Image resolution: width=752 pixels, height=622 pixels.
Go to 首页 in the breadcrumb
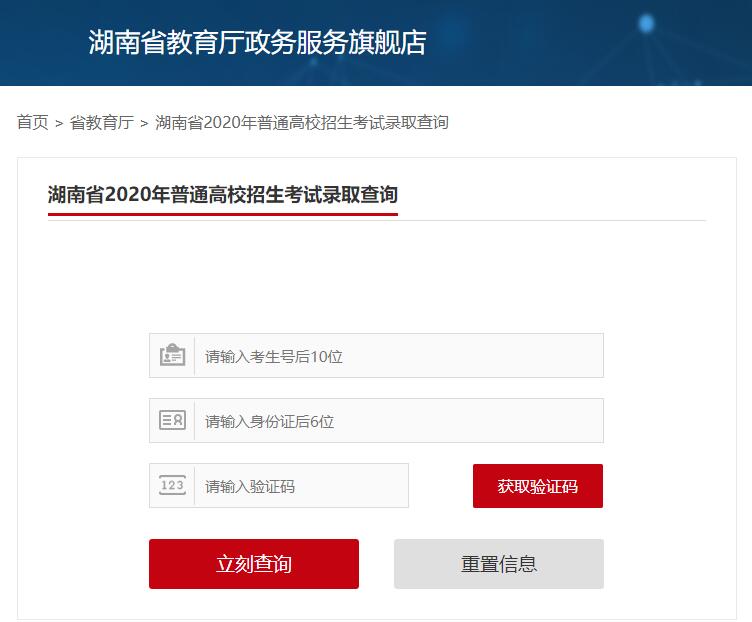click(x=33, y=122)
